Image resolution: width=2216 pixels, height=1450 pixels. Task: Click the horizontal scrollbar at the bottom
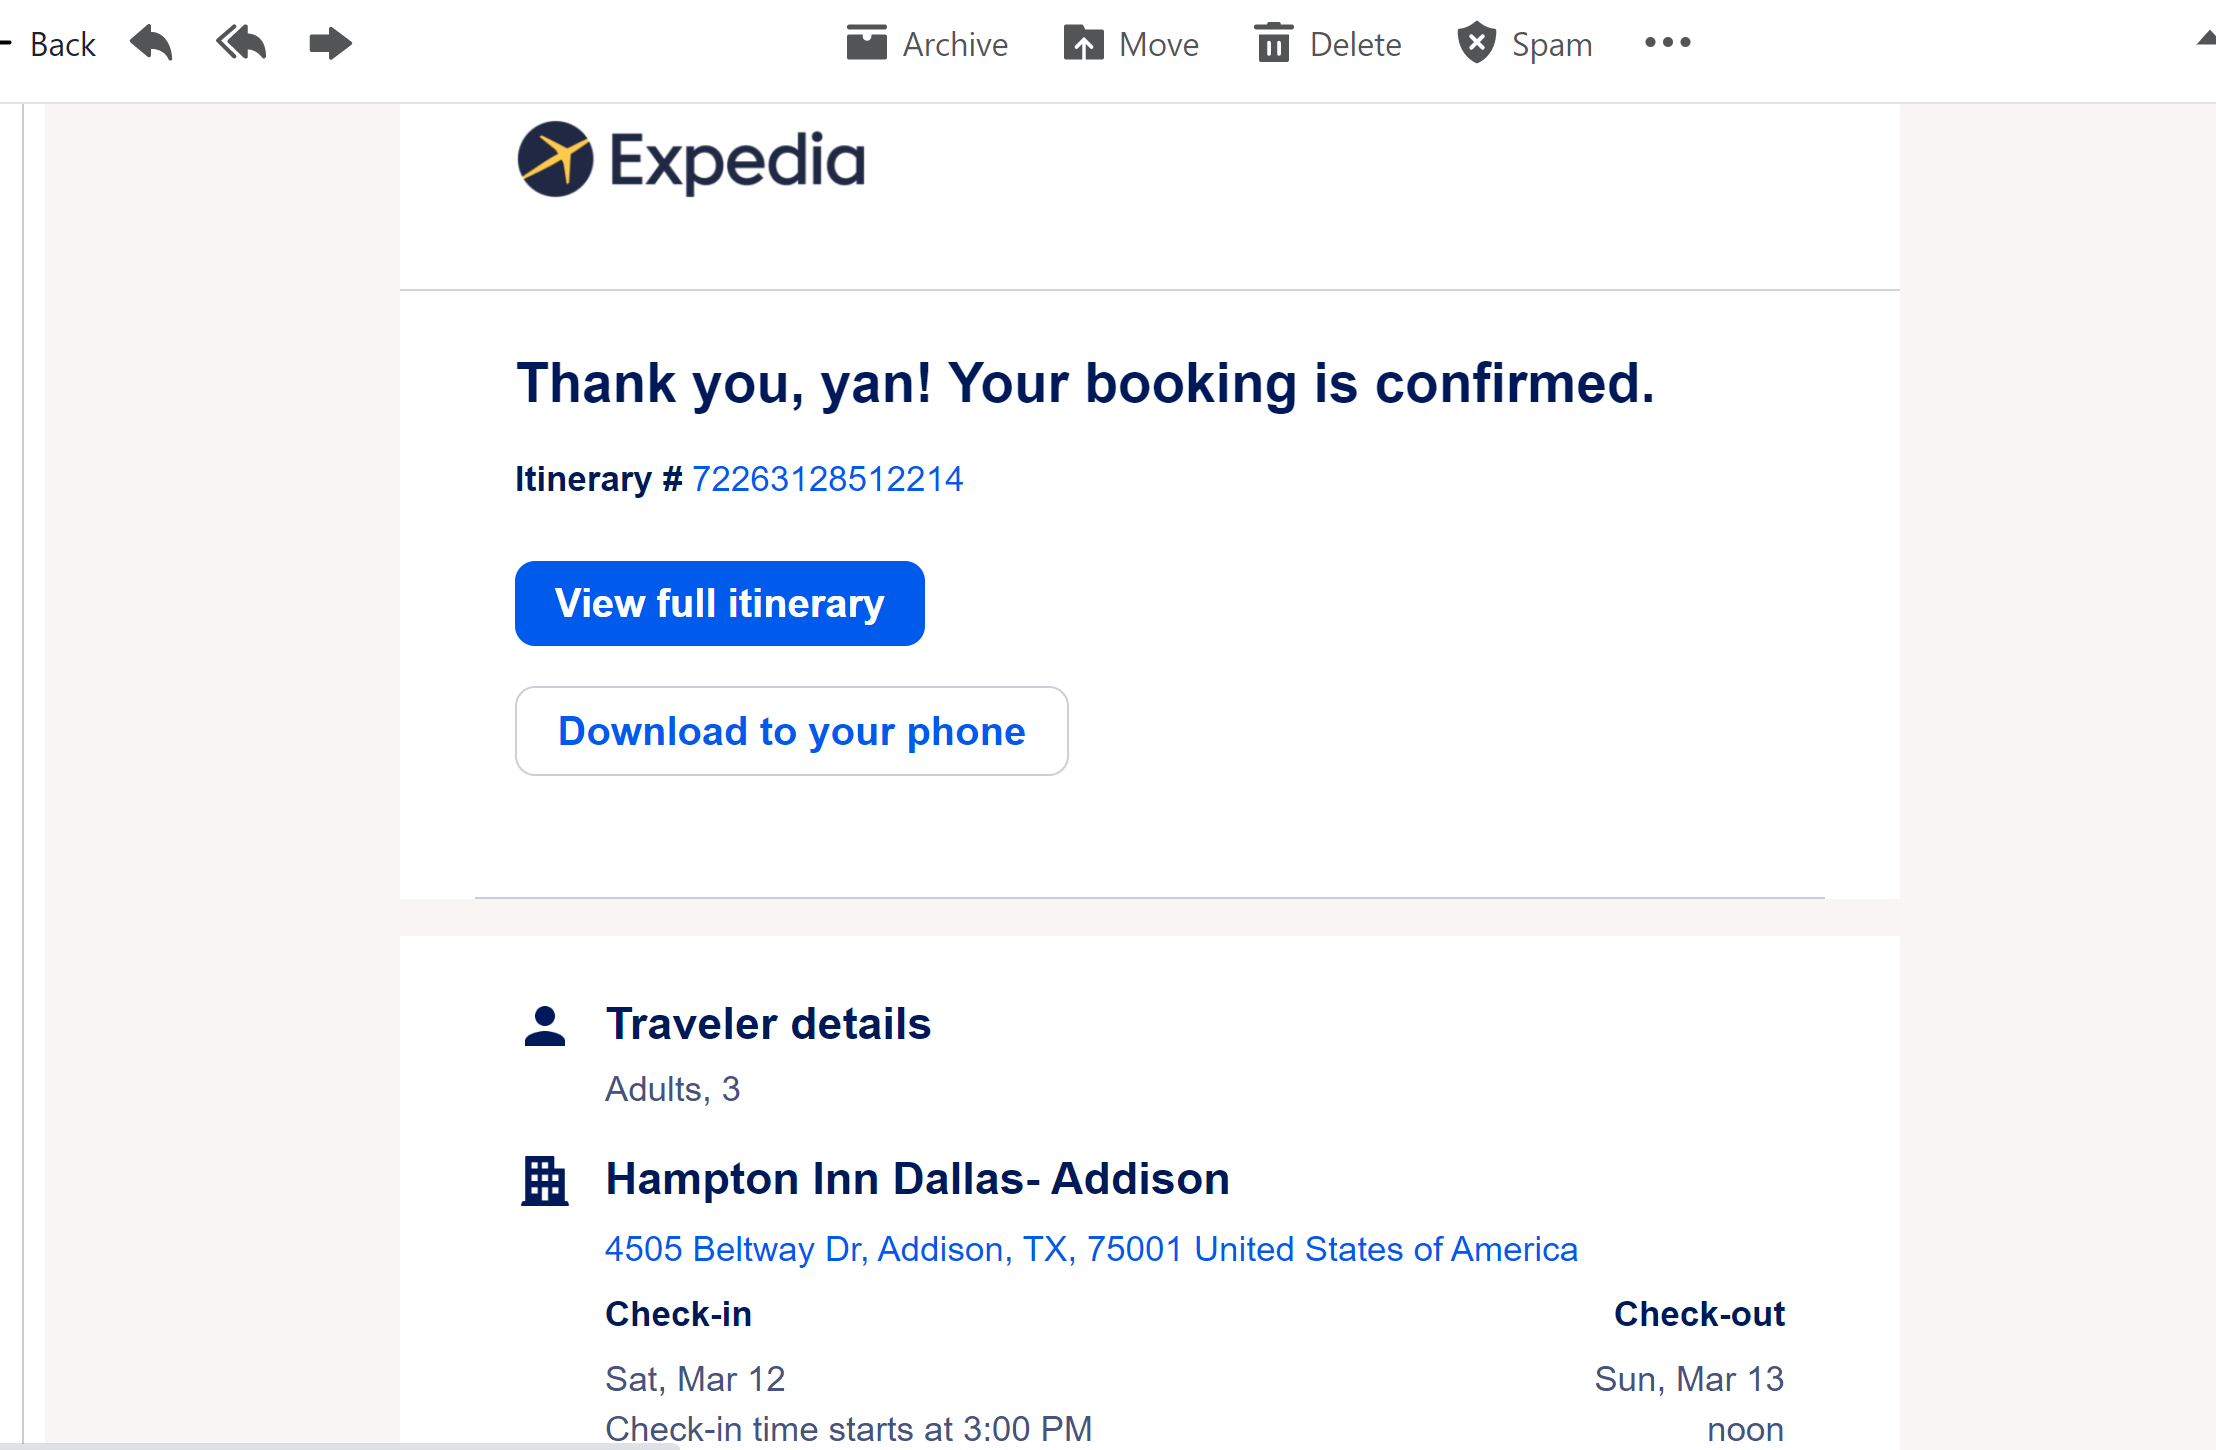(340, 1445)
